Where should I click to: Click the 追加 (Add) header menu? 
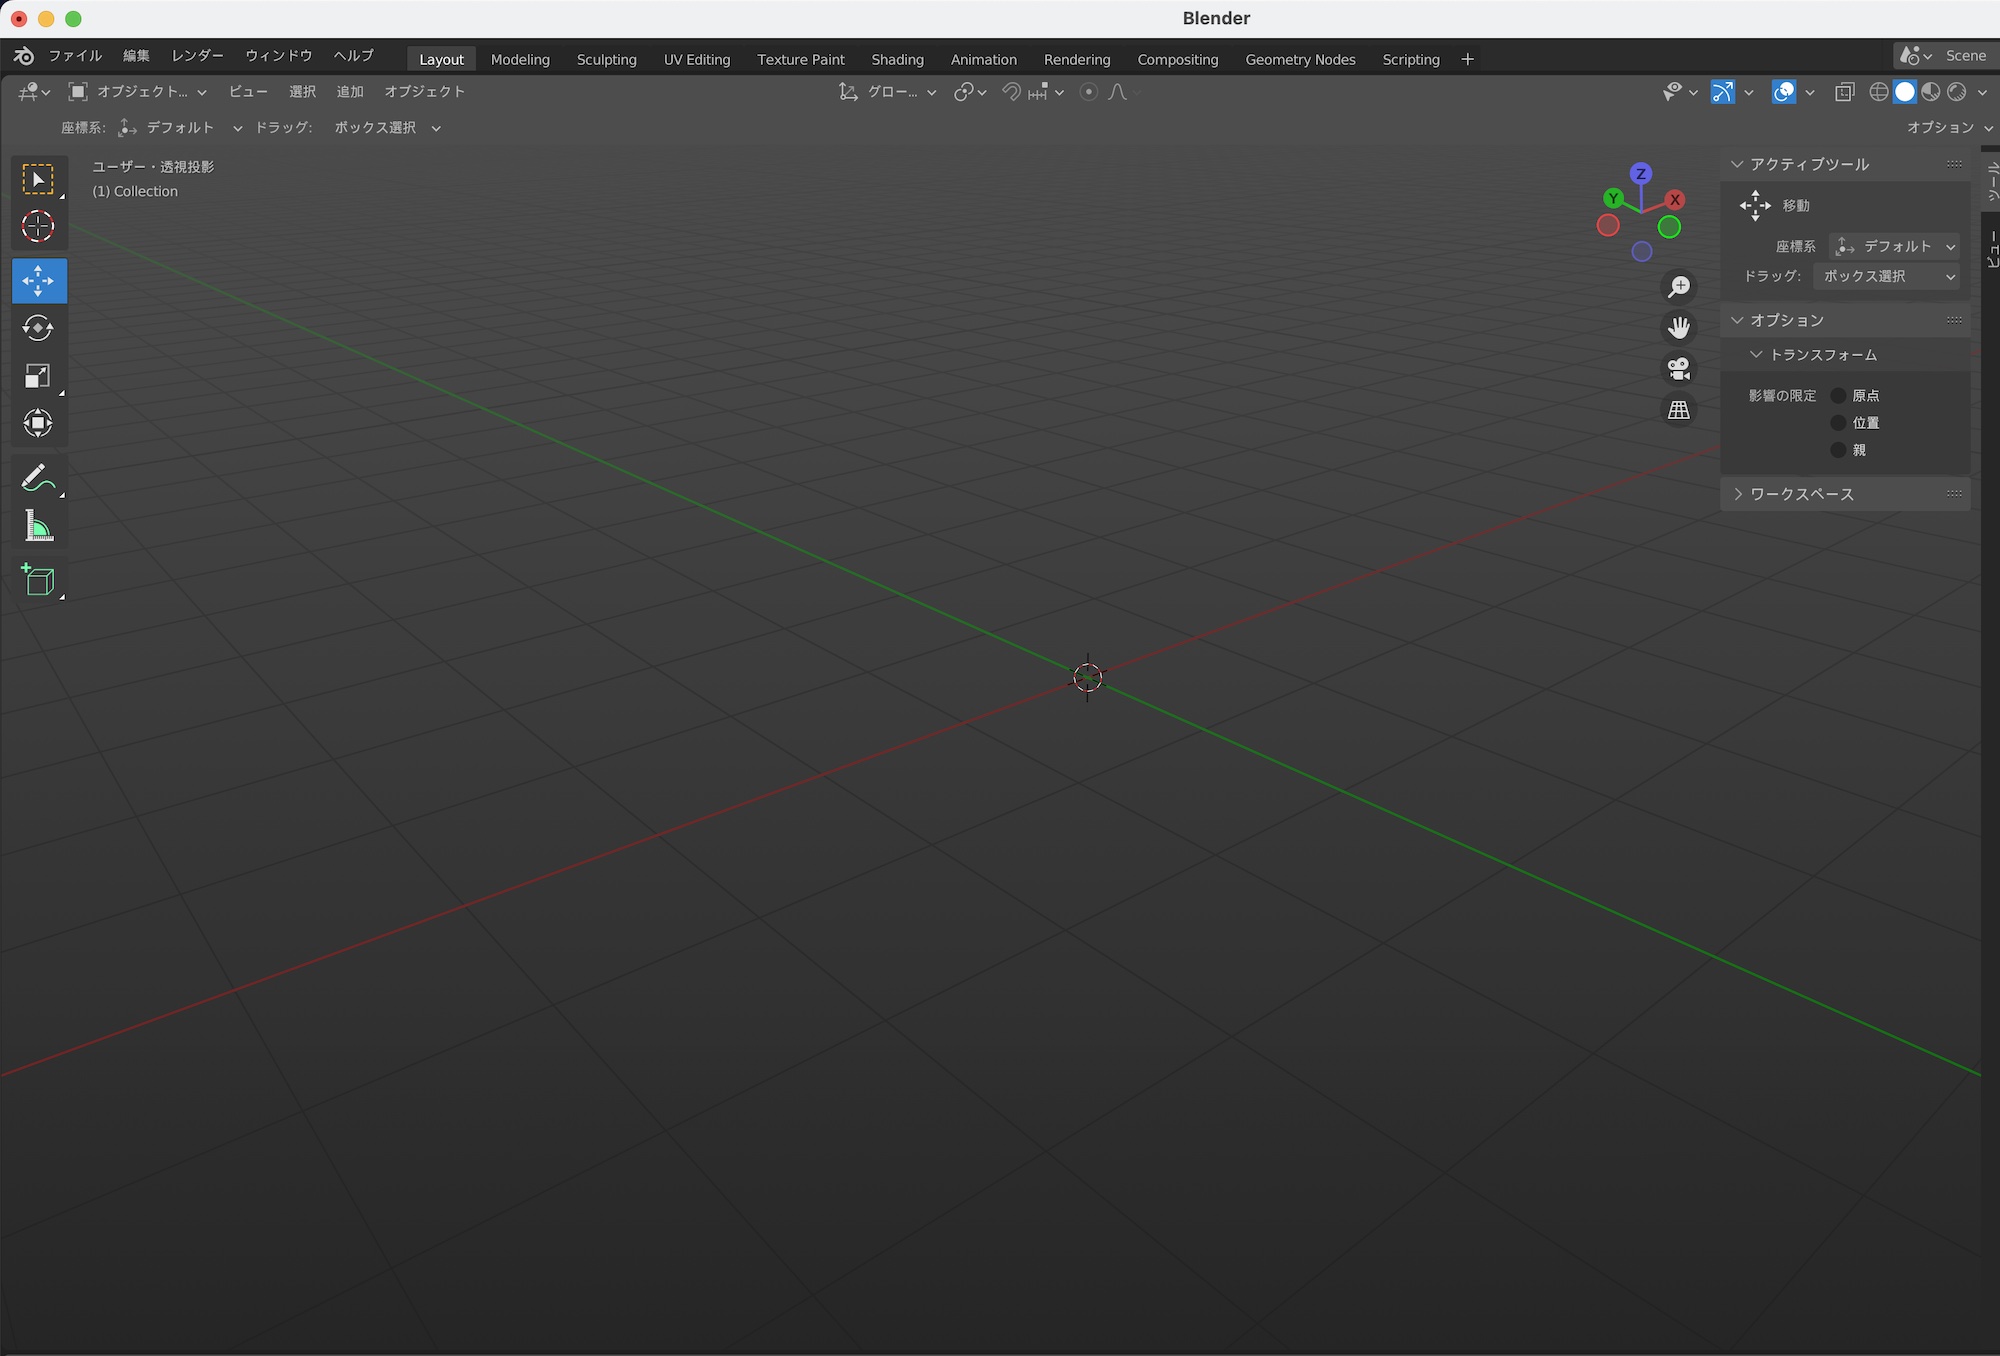pyautogui.click(x=350, y=92)
